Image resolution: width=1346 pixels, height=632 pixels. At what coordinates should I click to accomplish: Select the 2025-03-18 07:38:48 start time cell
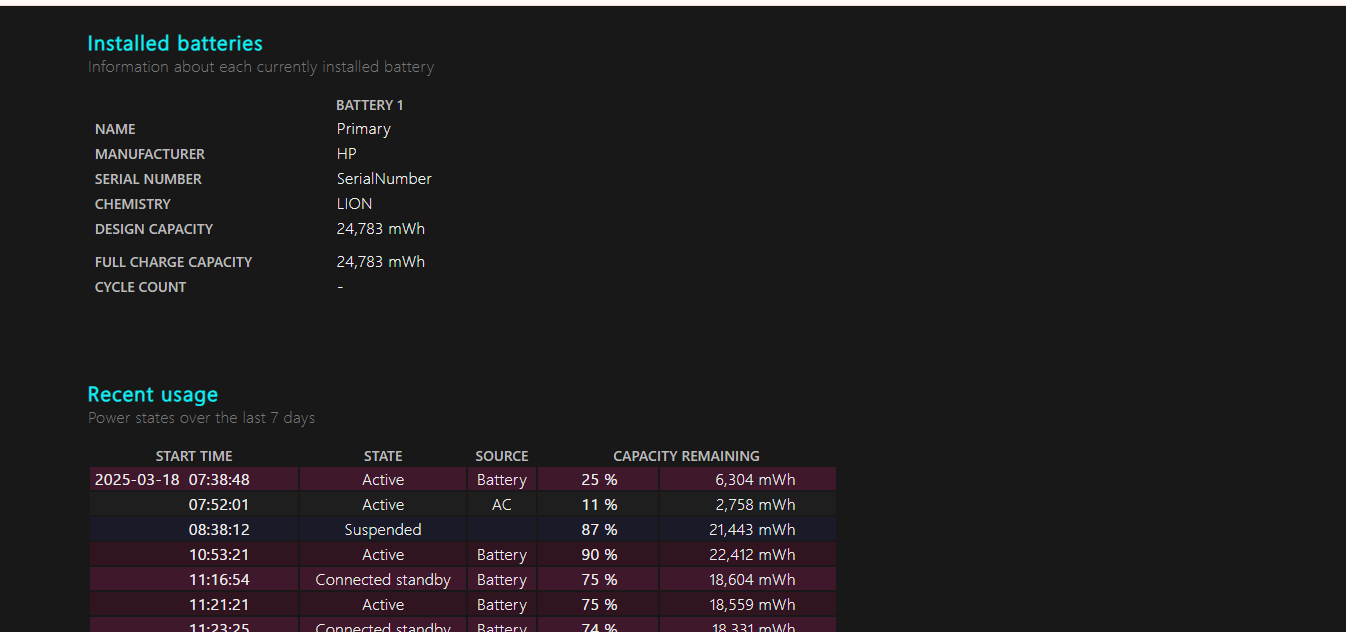(172, 480)
